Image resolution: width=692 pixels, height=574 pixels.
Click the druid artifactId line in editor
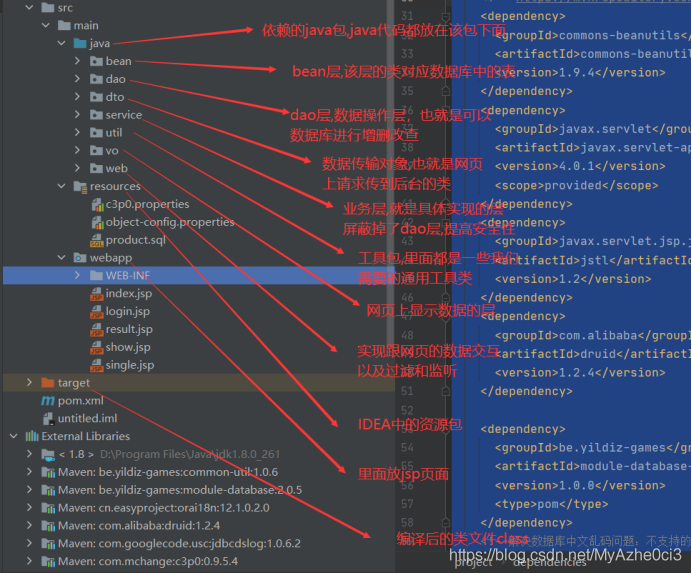[x=591, y=354]
